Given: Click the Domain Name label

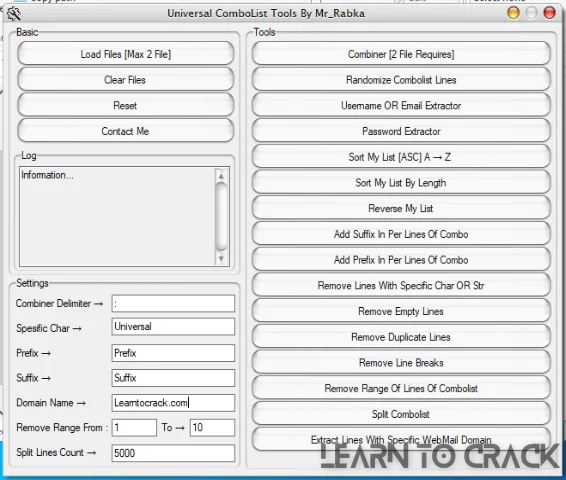Looking at the screenshot, I should 51,403.
